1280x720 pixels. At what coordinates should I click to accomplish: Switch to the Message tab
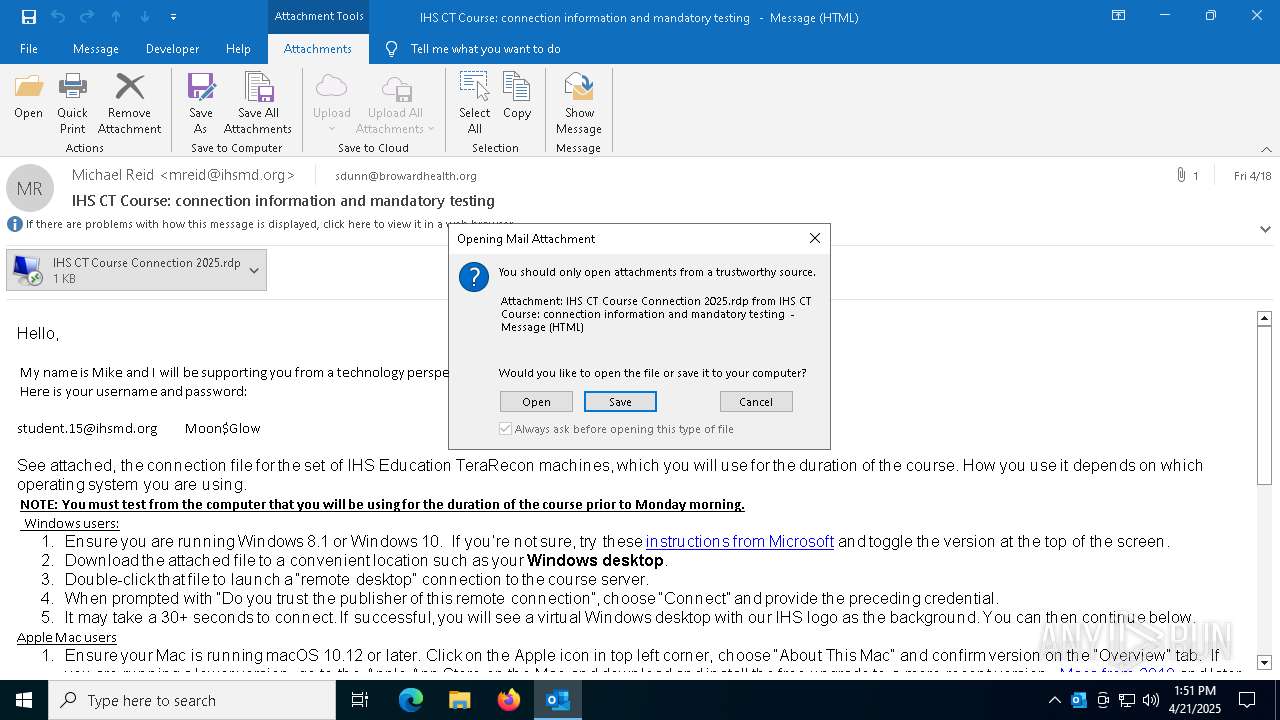pyautogui.click(x=96, y=49)
